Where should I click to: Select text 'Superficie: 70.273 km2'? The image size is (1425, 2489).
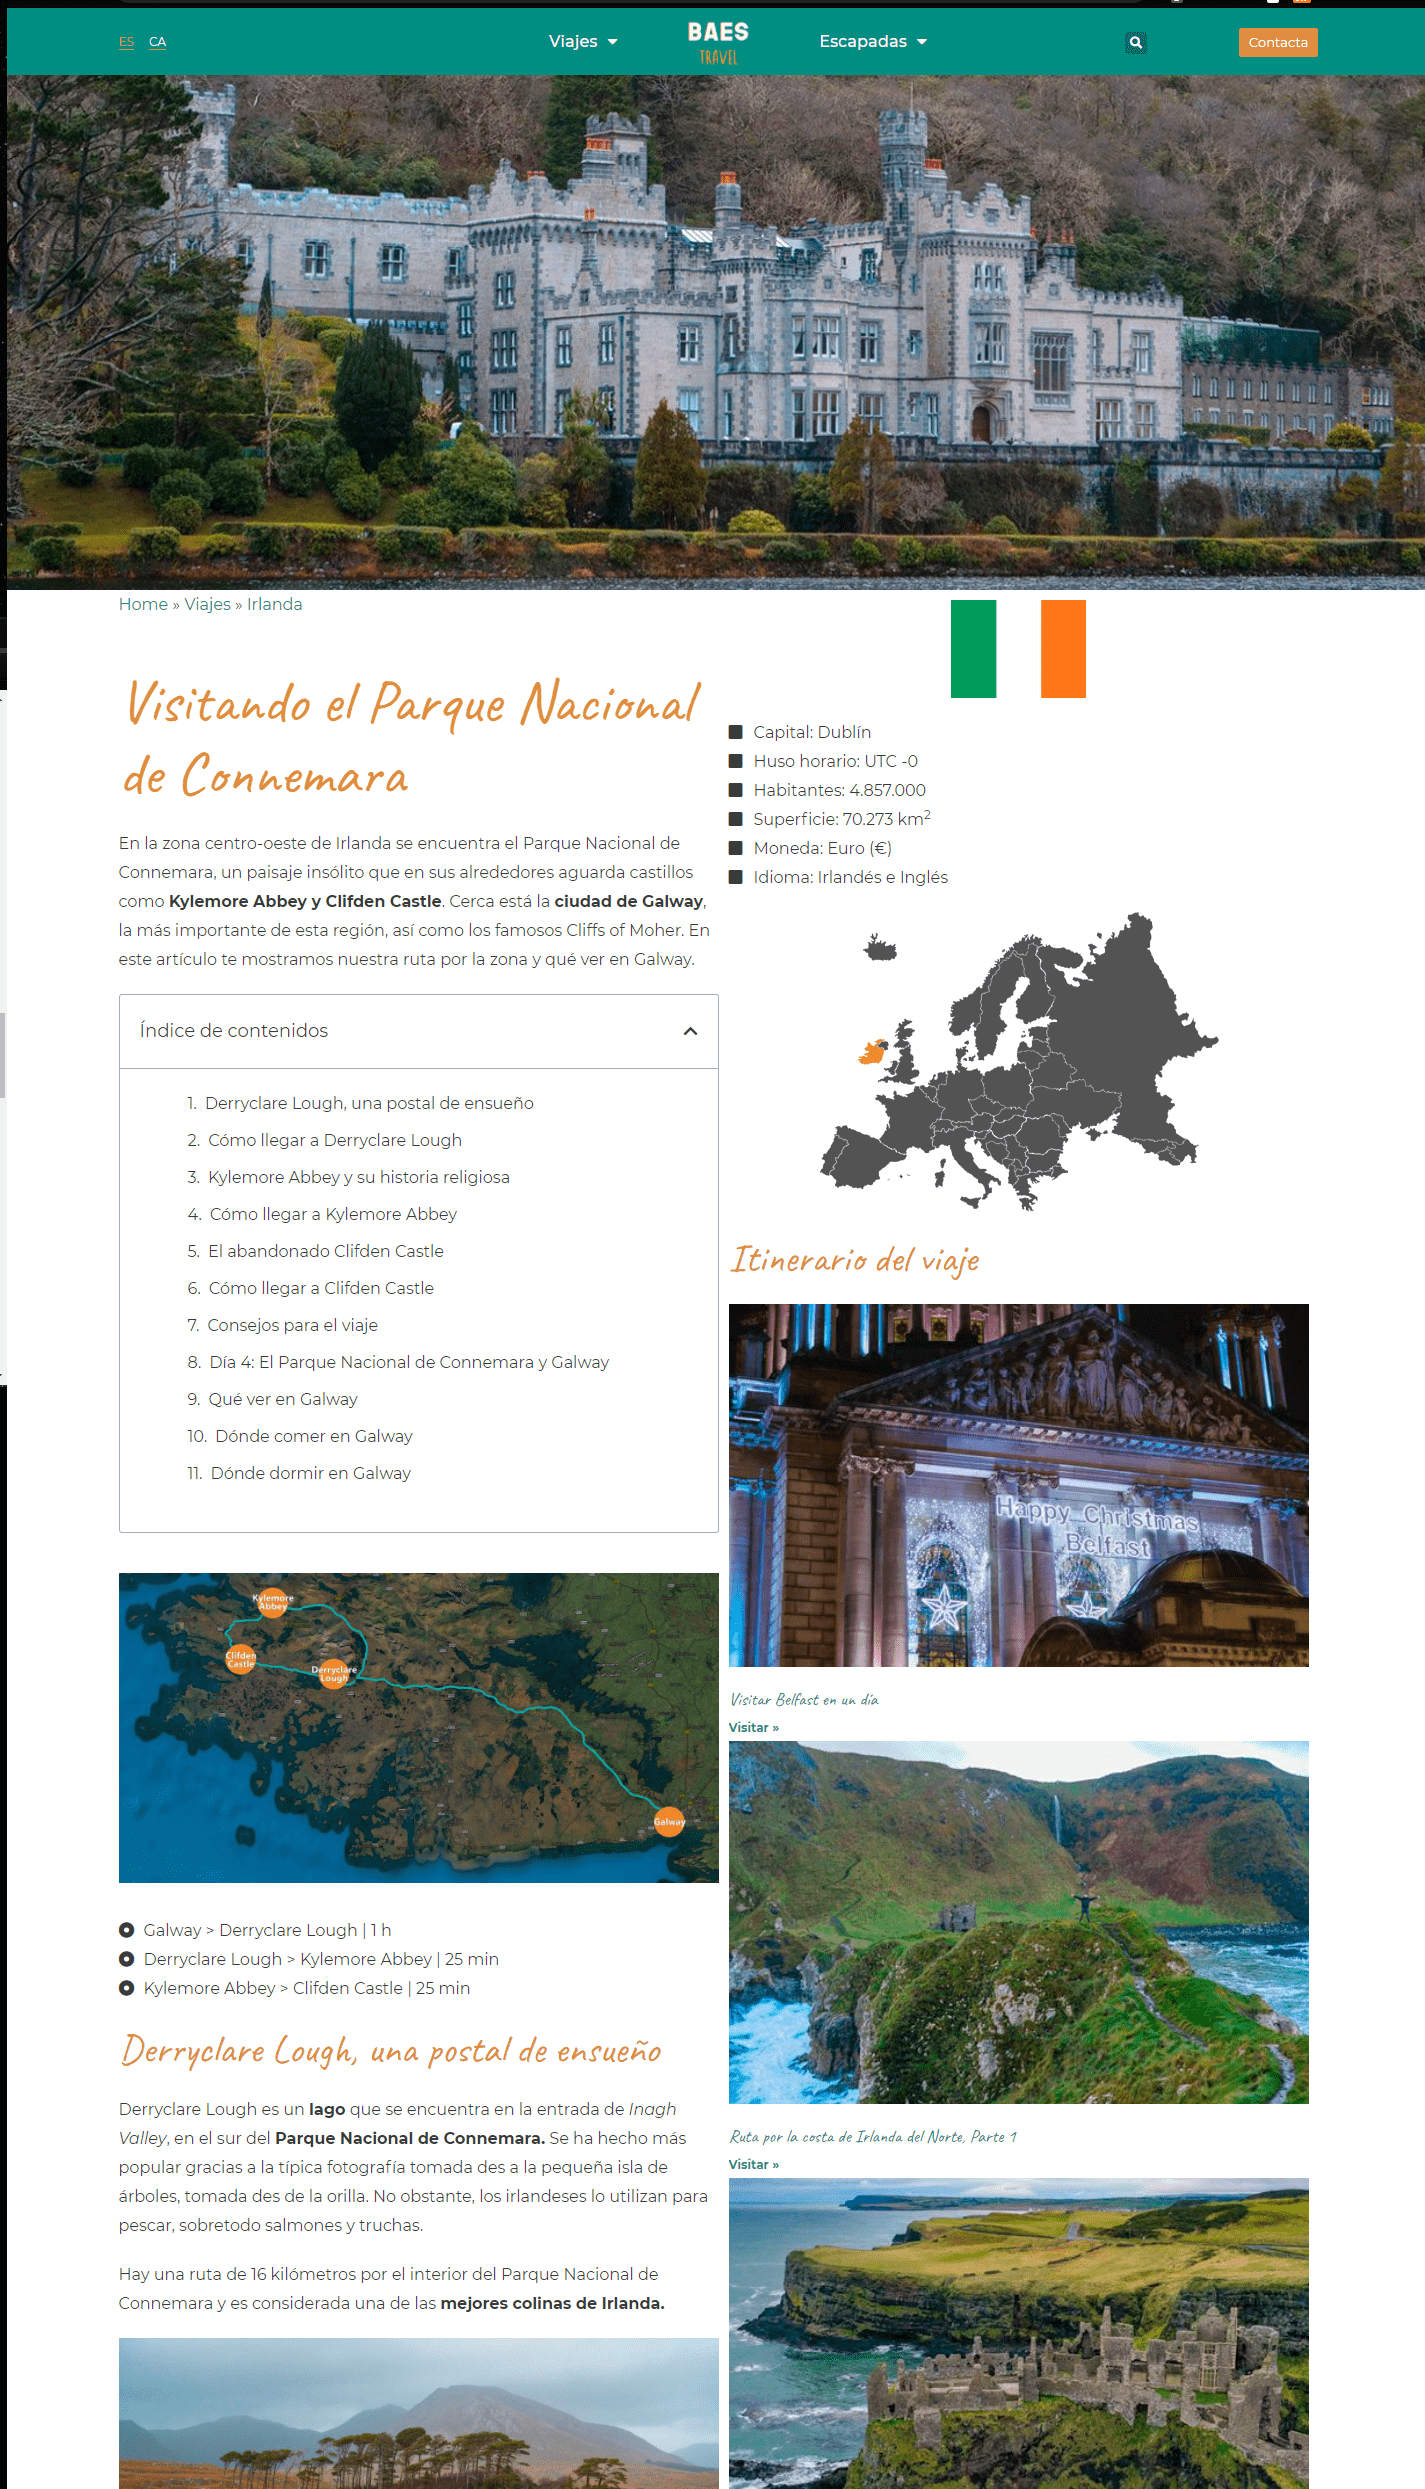click(842, 818)
